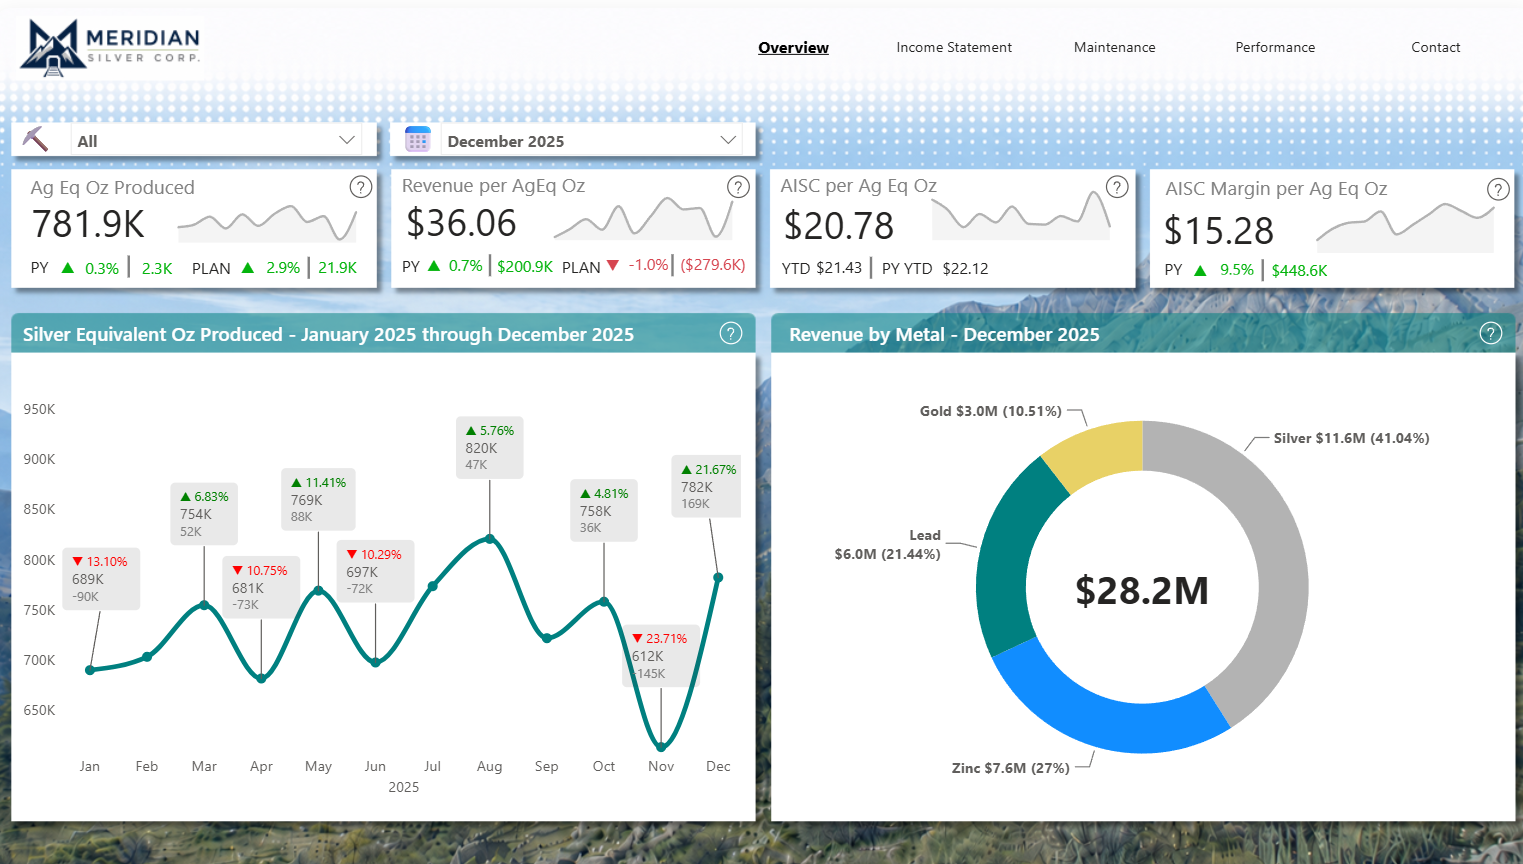Click the Zinc $7.6M (27%) label
Screen dimensions: 1523x864
coord(1010,768)
